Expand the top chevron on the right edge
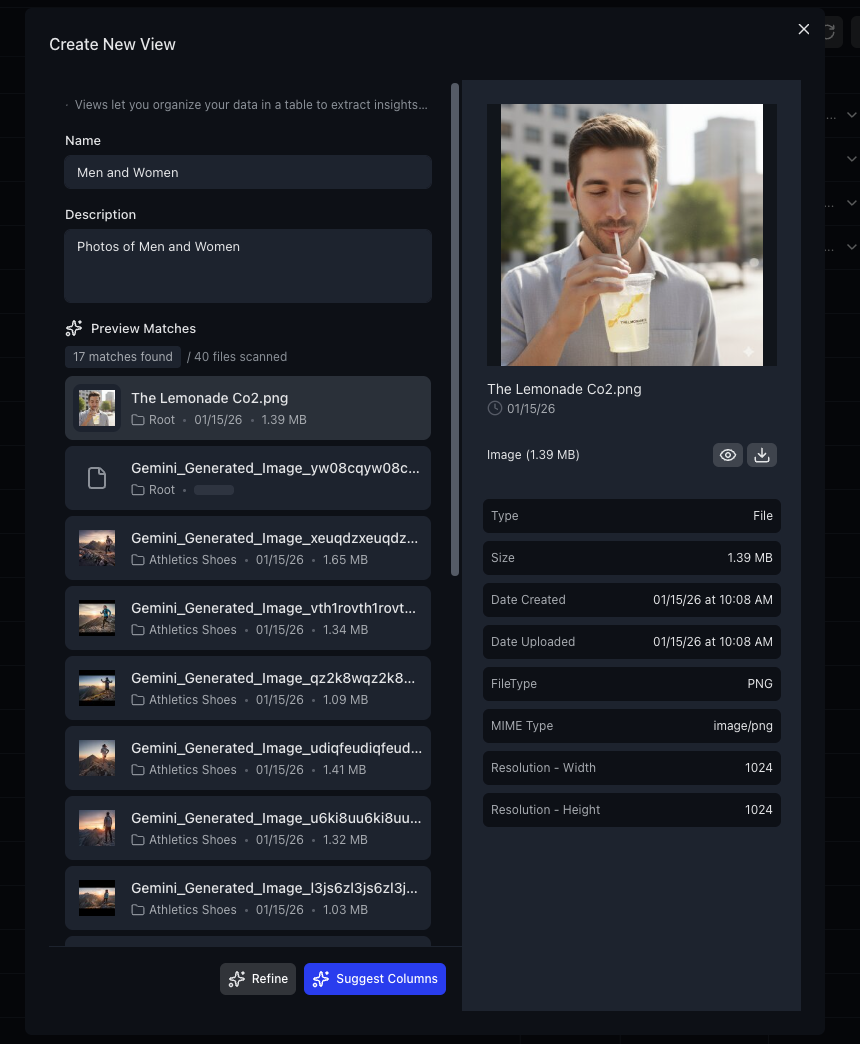The width and height of the screenshot is (860, 1044). pos(851,115)
